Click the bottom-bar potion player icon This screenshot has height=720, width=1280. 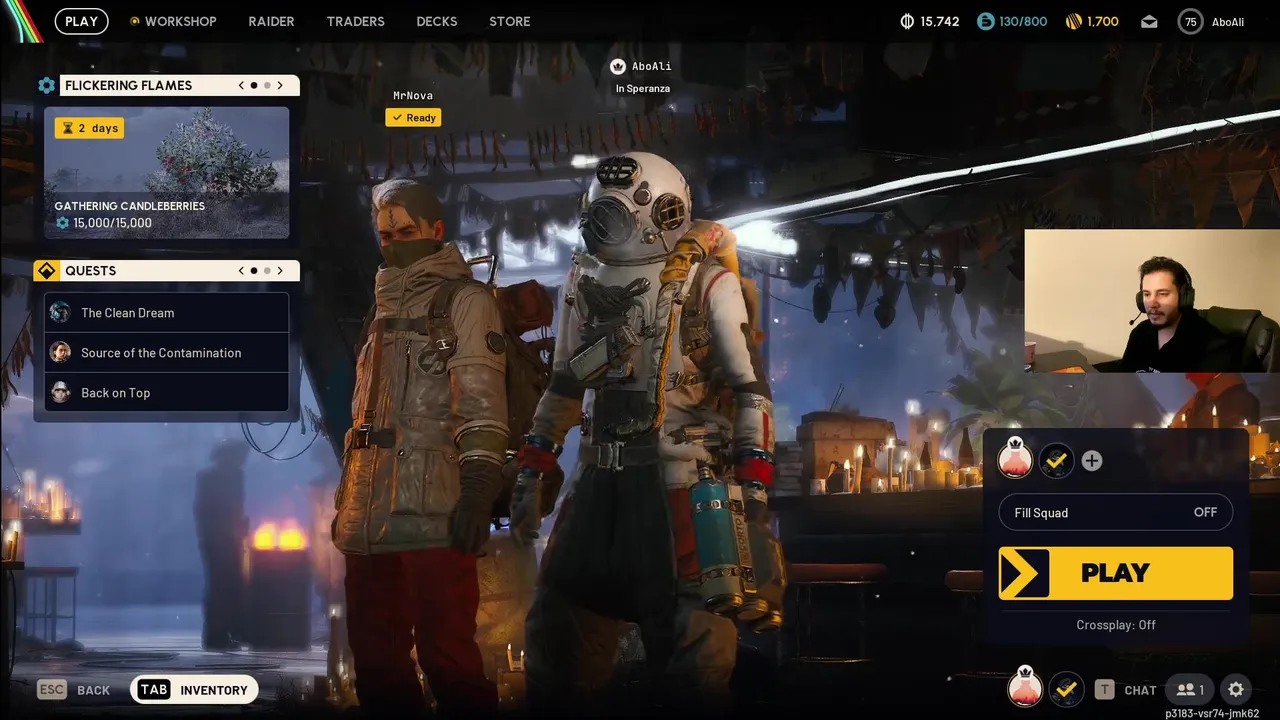click(x=1024, y=687)
